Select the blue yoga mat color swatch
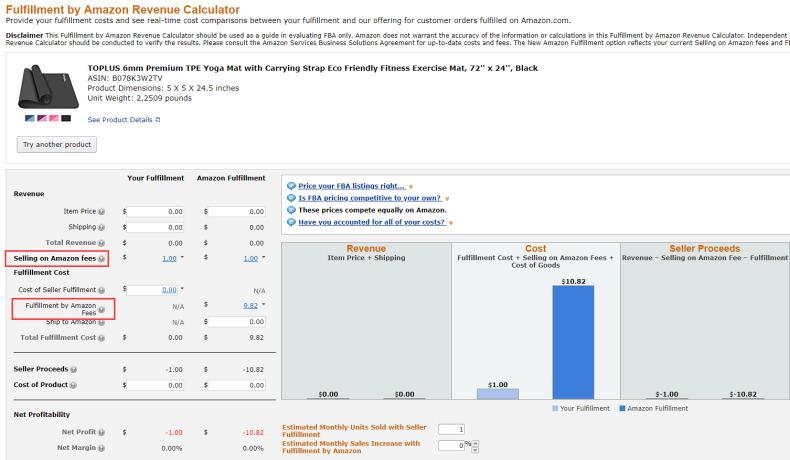This screenshot has width=790, height=460. point(30,118)
